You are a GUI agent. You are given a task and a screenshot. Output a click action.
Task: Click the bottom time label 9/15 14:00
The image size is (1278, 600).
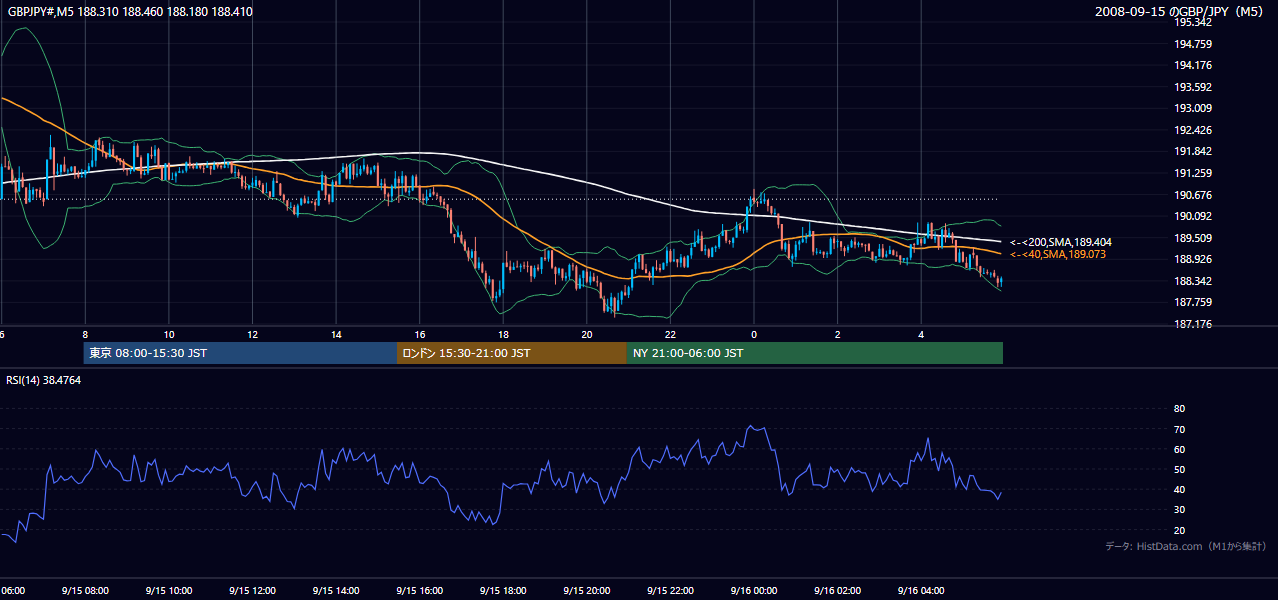336,591
